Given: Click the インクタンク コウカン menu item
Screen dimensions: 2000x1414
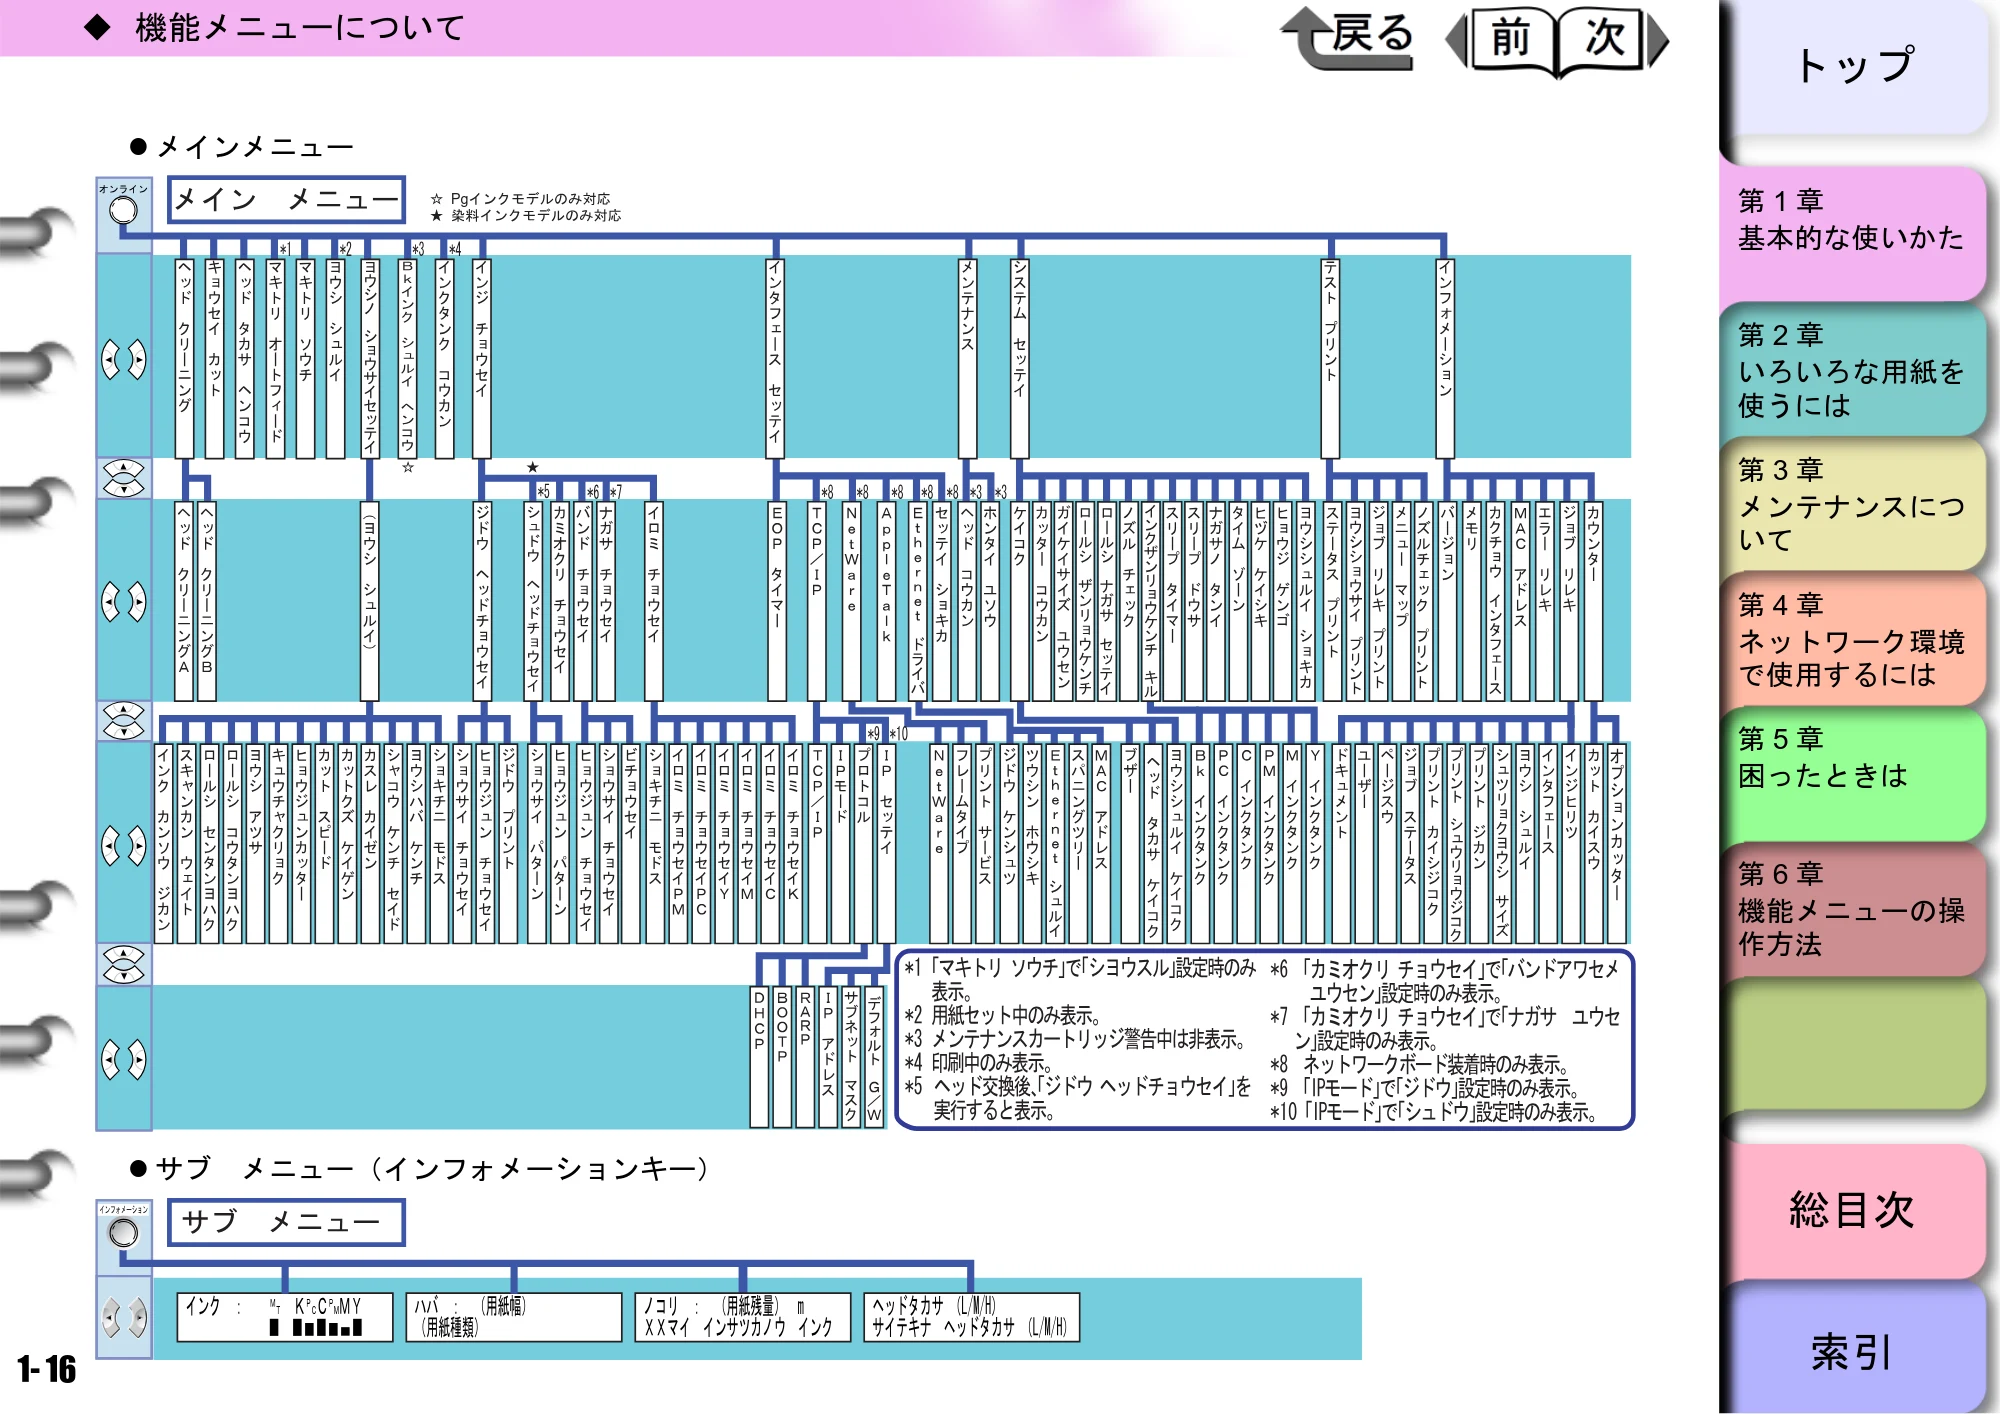Looking at the screenshot, I should coord(444,358).
